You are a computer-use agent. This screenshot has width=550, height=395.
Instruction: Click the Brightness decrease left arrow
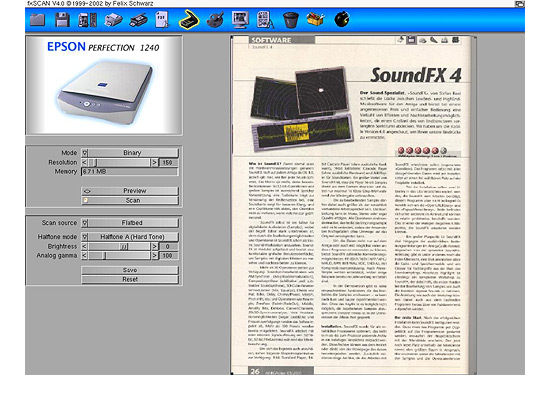point(85,246)
